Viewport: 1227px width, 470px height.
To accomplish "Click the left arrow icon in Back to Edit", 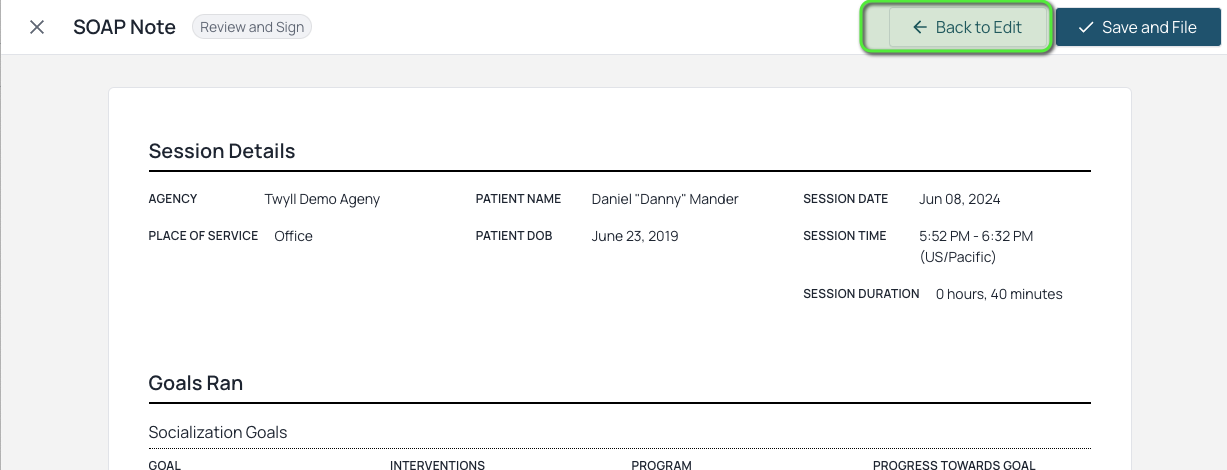I will [x=920, y=27].
